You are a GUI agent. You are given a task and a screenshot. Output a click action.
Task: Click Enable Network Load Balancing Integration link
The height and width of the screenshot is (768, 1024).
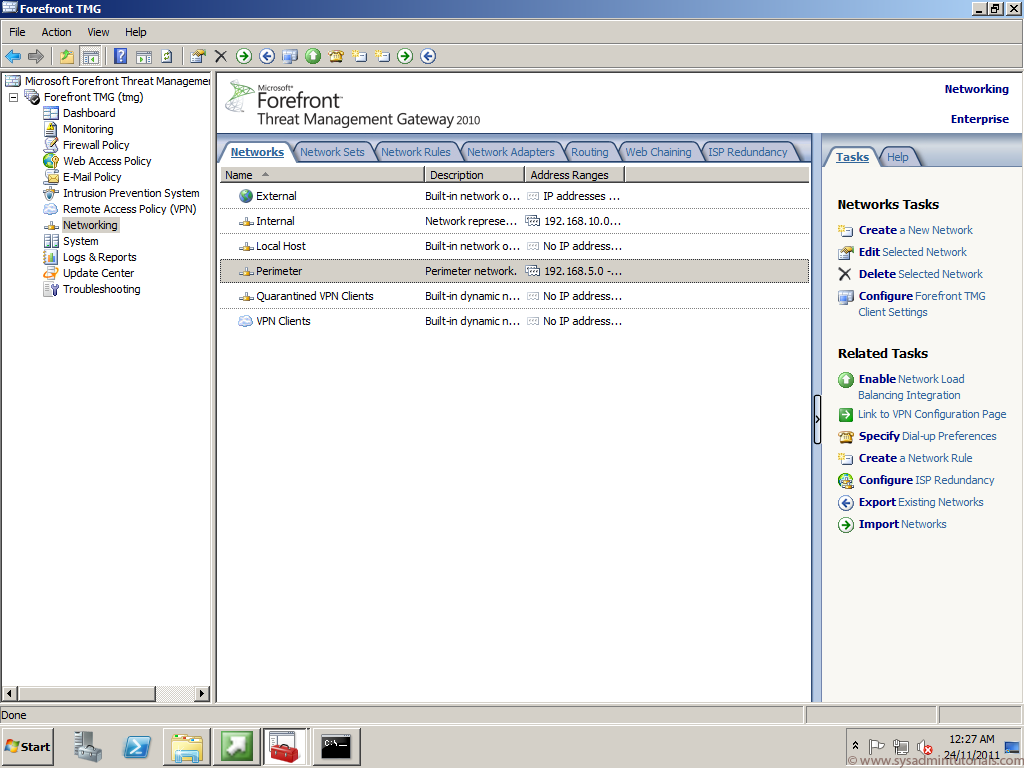pyautogui.click(x=910, y=387)
